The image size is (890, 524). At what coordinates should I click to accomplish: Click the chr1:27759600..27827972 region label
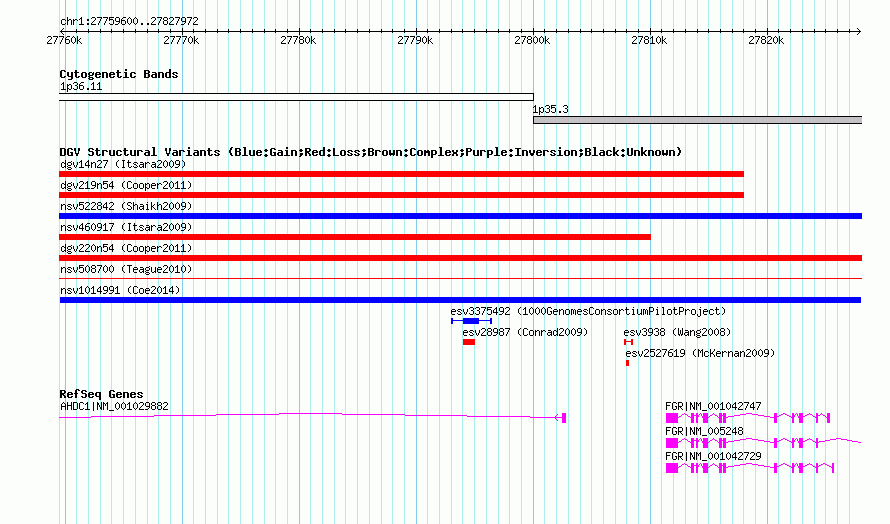pos(129,21)
